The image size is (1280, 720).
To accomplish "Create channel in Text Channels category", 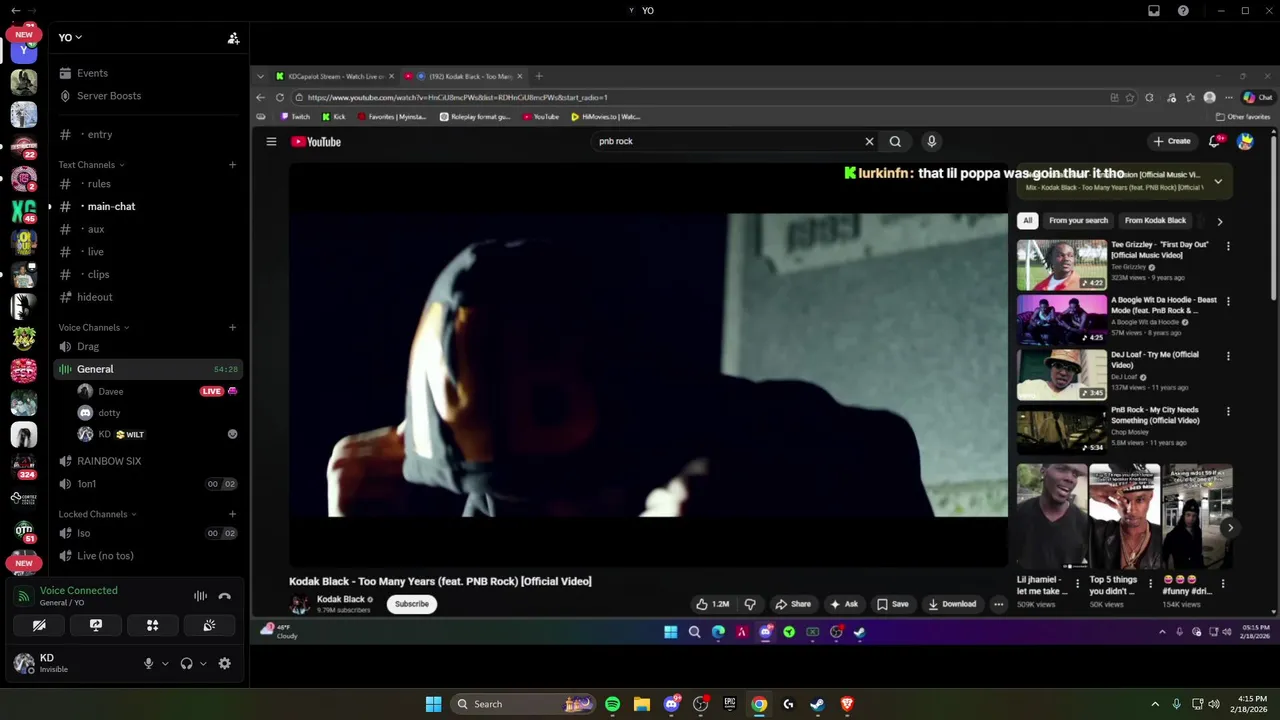I will (x=232, y=165).
